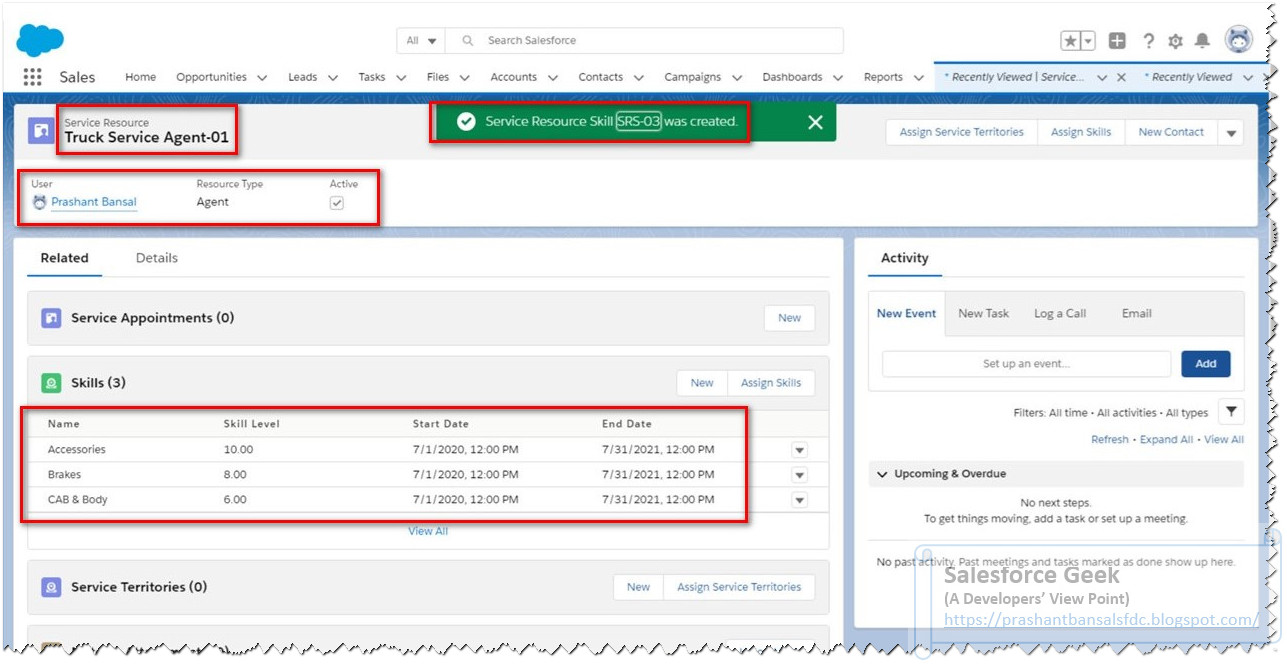
Task: Open row actions for Brakes skill
Action: [799, 475]
